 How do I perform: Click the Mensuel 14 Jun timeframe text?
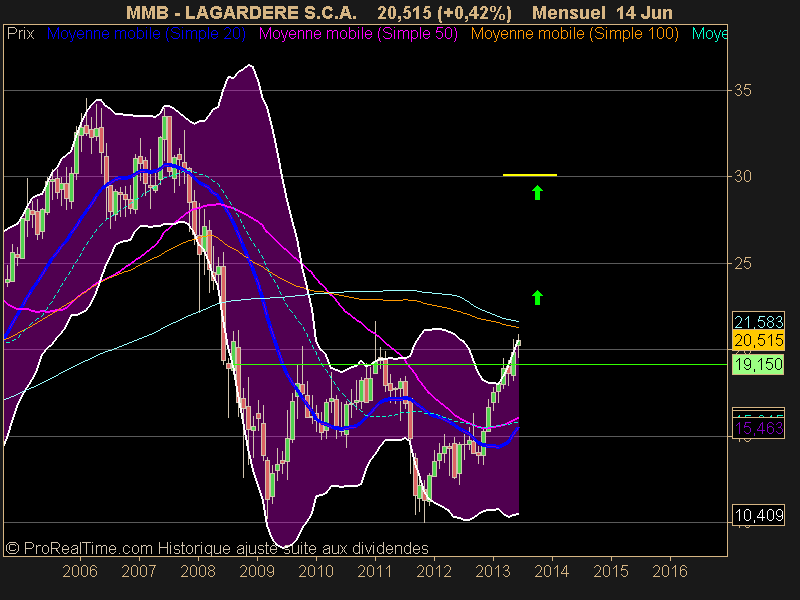602,12
